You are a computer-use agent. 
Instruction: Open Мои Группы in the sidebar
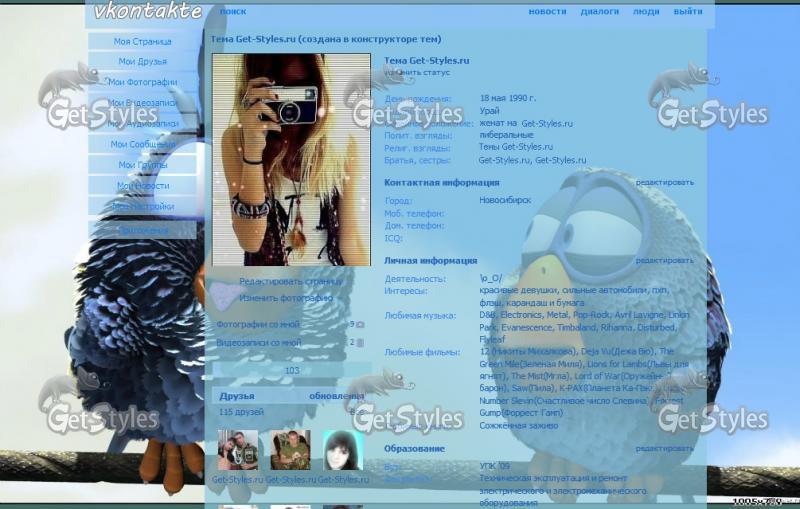142,165
